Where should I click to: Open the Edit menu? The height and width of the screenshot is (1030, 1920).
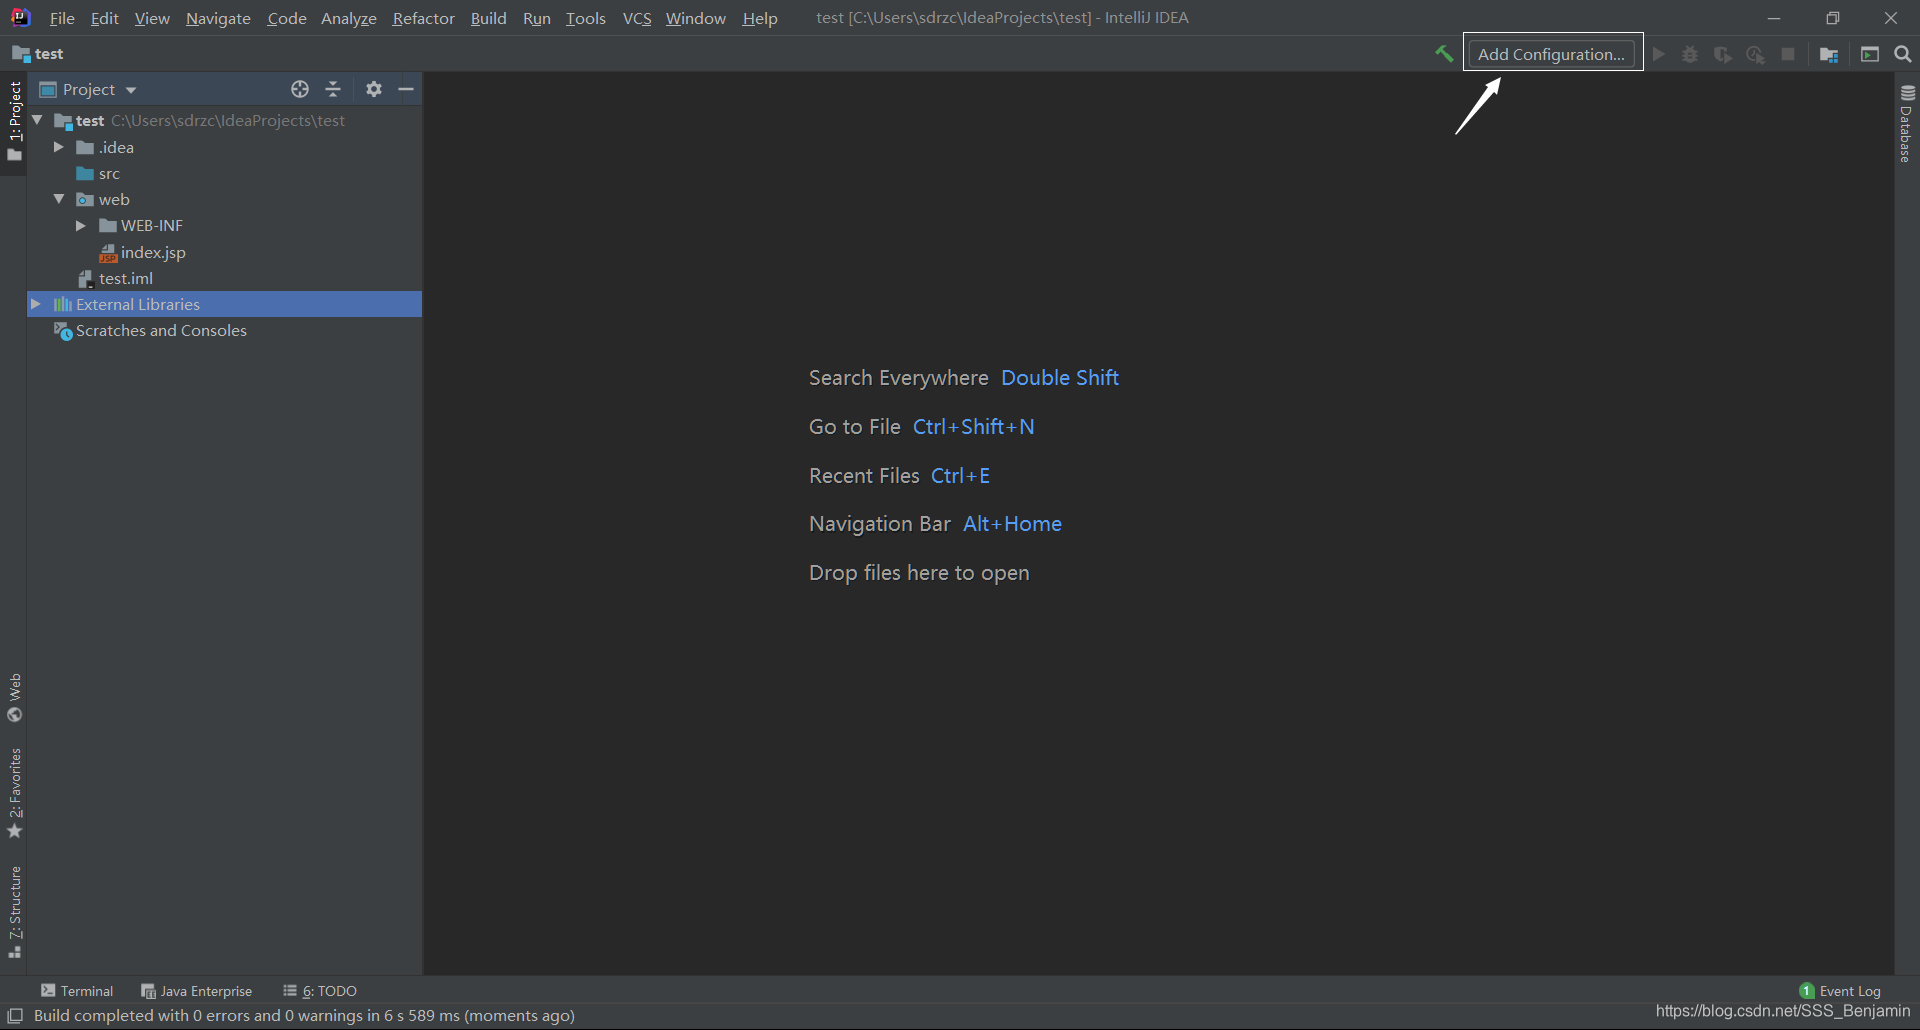(104, 18)
